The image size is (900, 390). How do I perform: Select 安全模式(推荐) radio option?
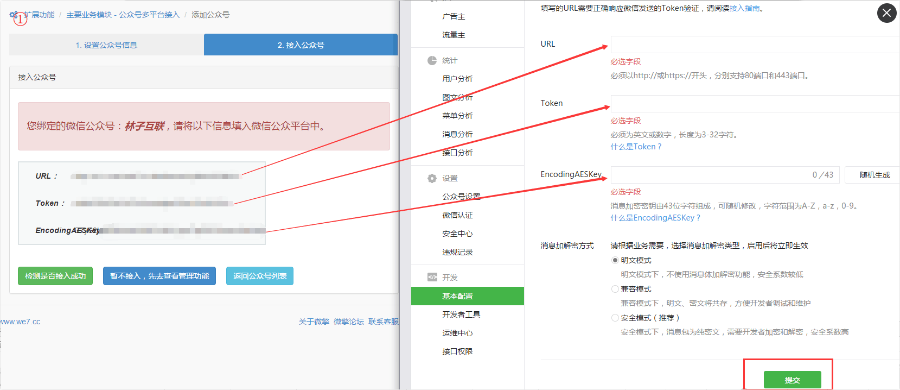click(x=616, y=318)
